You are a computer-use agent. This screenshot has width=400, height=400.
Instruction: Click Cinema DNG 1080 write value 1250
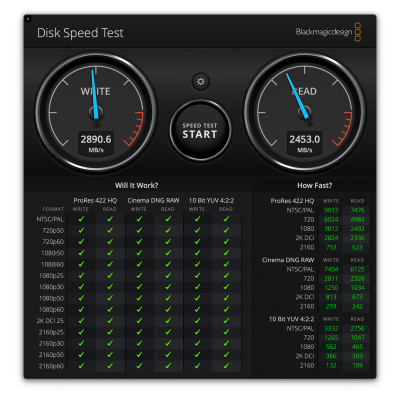pyautogui.click(x=331, y=288)
